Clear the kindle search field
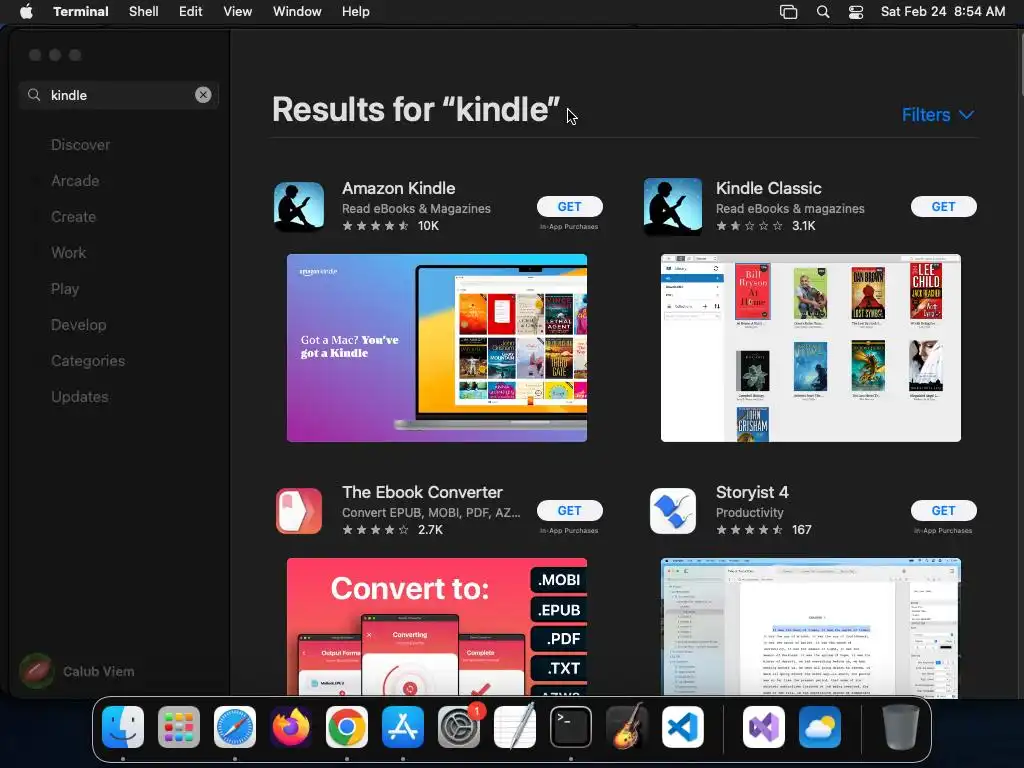The height and width of the screenshot is (768, 1024). click(203, 95)
